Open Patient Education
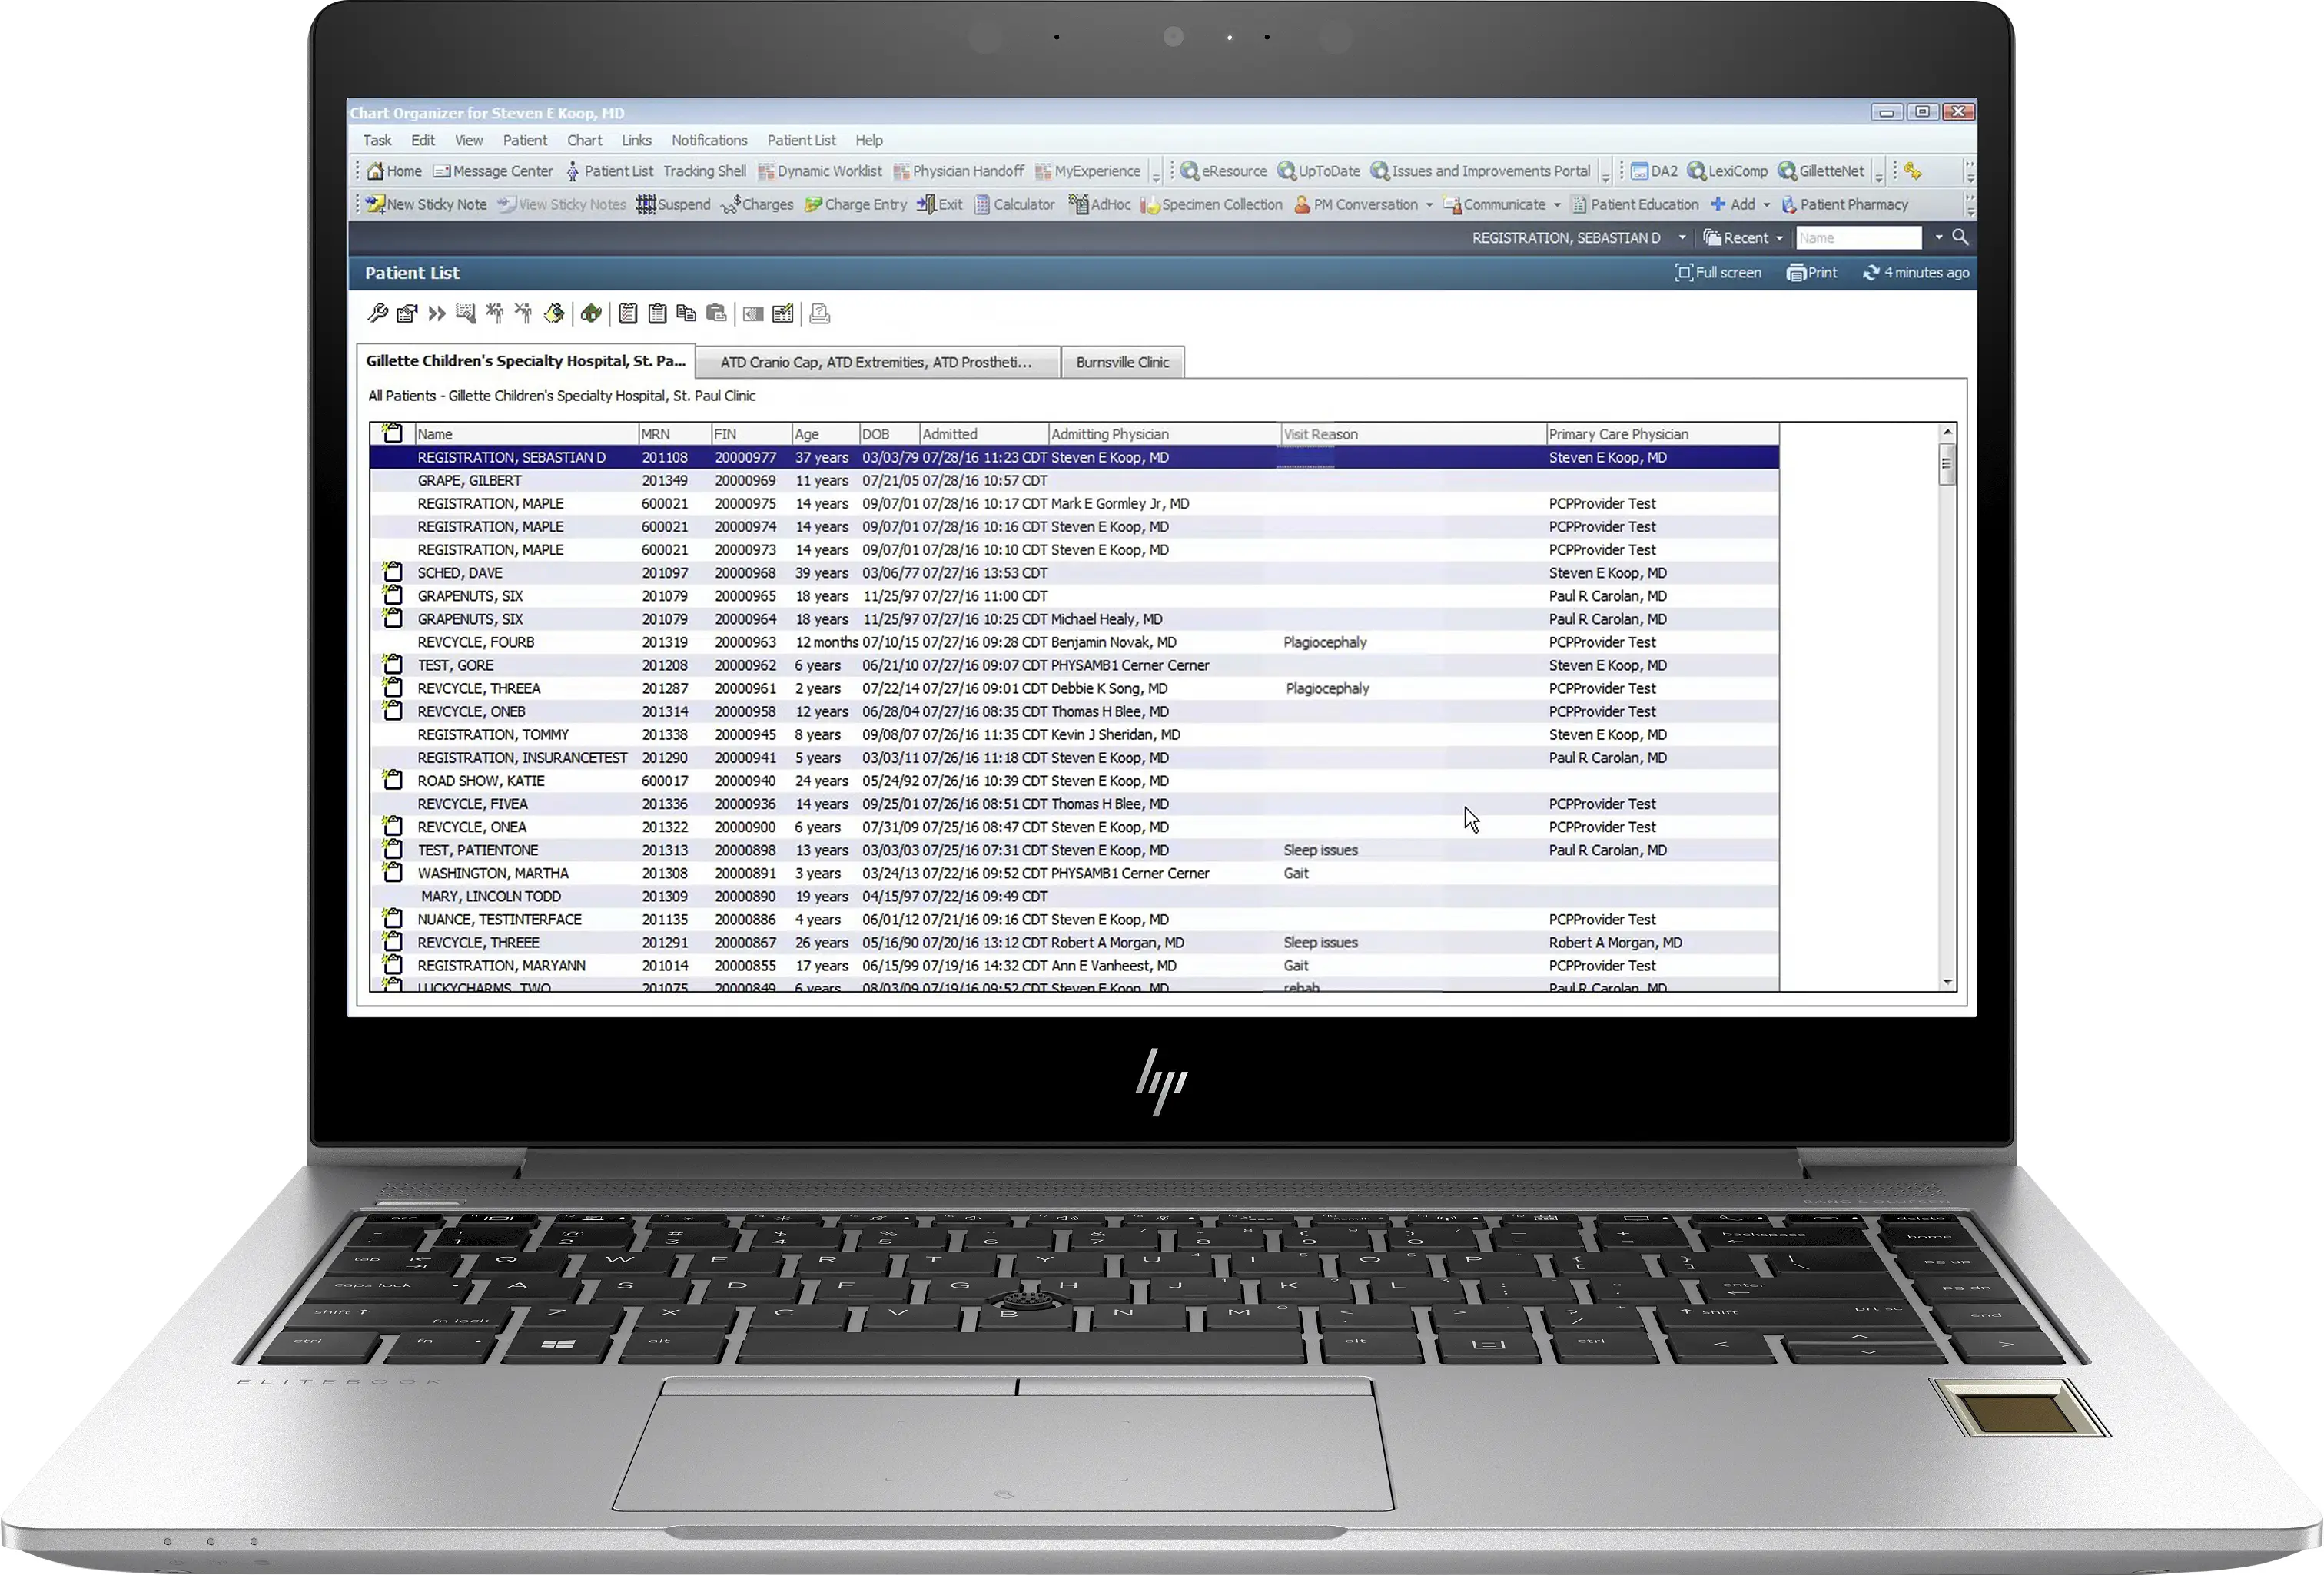2324x1575 pixels. coord(1635,204)
